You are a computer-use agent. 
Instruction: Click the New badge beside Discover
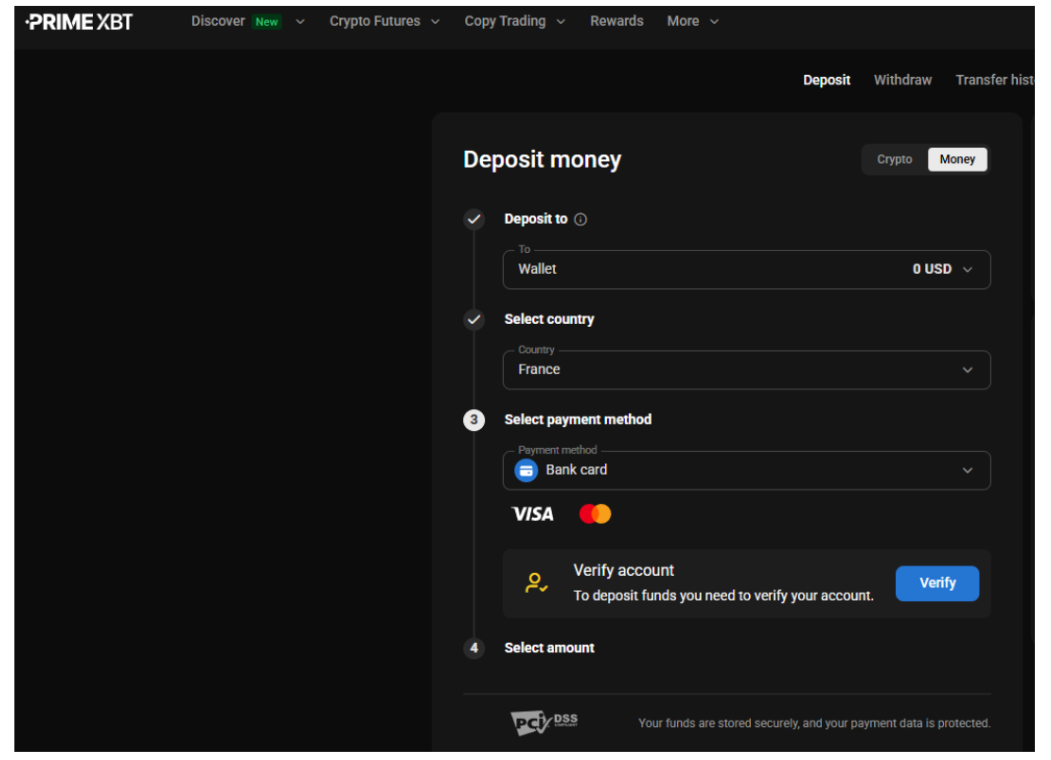tap(267, 22)
